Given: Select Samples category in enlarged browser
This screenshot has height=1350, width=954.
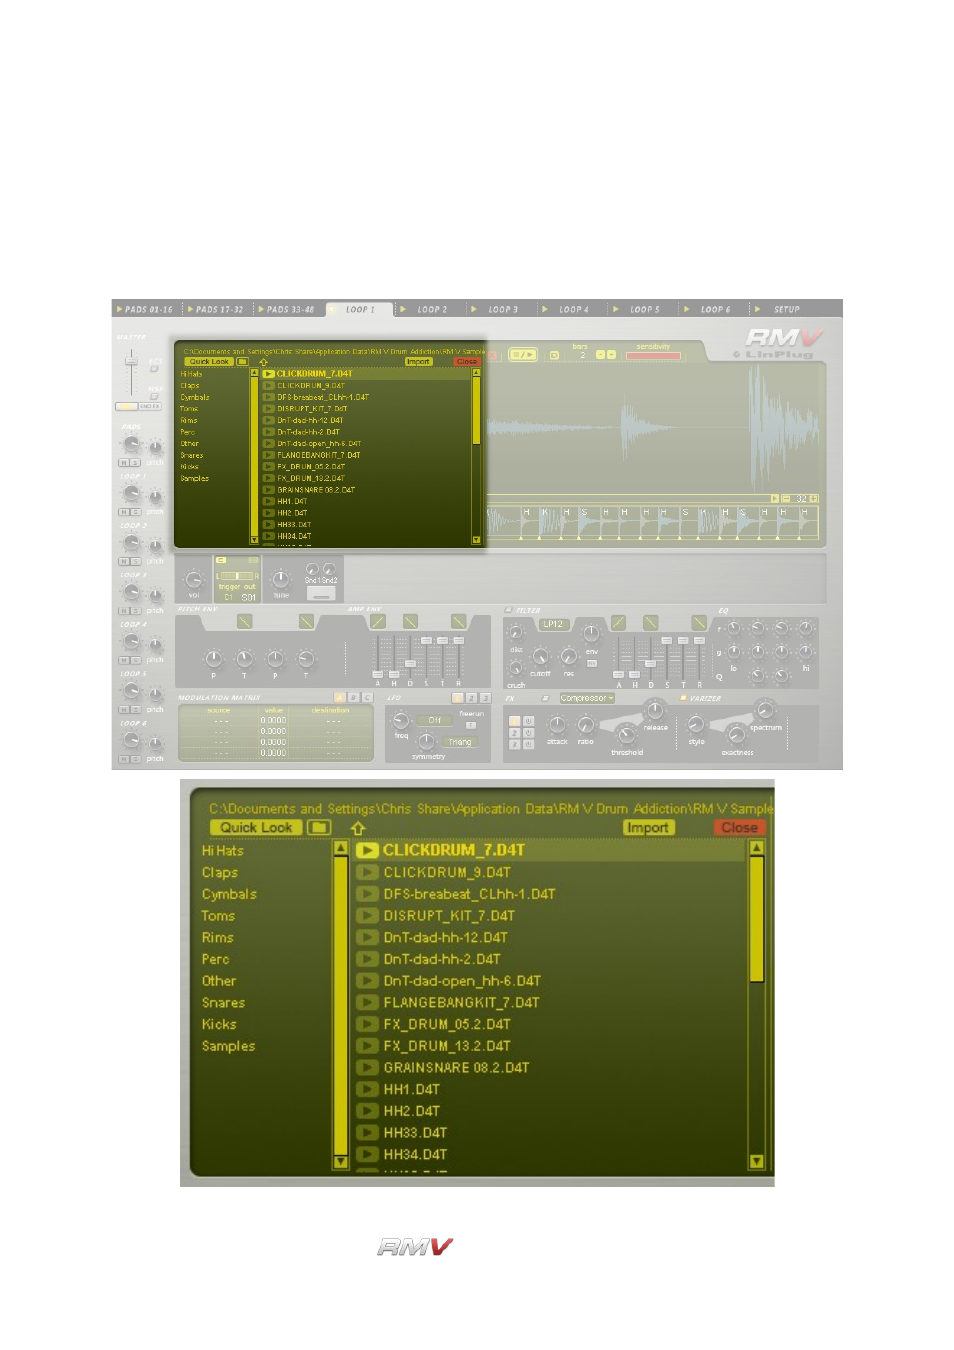Looking at the screenshot, I should click(x=228, y=1046).
